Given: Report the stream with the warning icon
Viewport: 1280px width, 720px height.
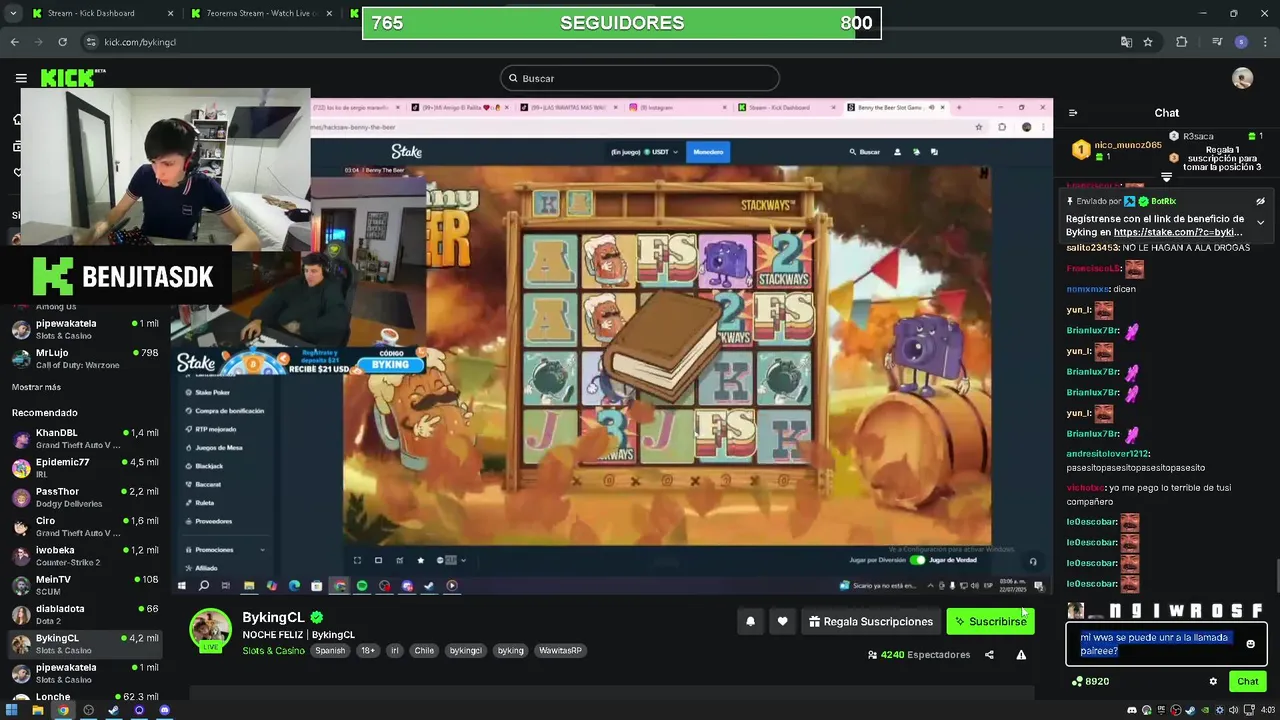Looking at the screenshot, I should pos(1021,655).
